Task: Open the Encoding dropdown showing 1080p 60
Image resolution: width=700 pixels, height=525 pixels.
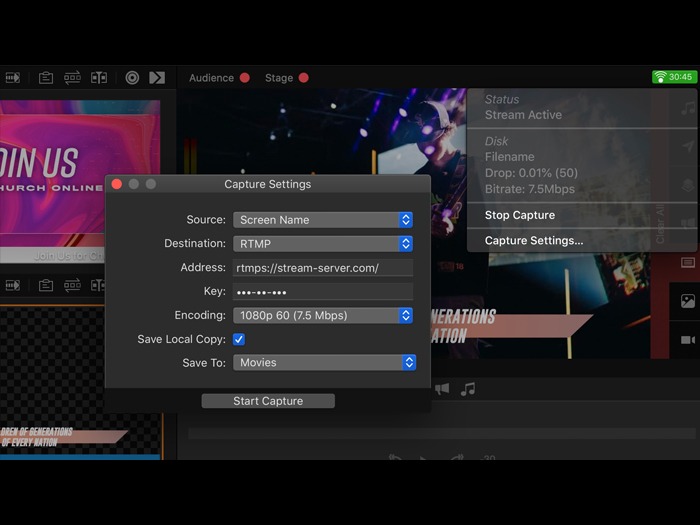Action: pyautogui.click(x=323, y=315)
